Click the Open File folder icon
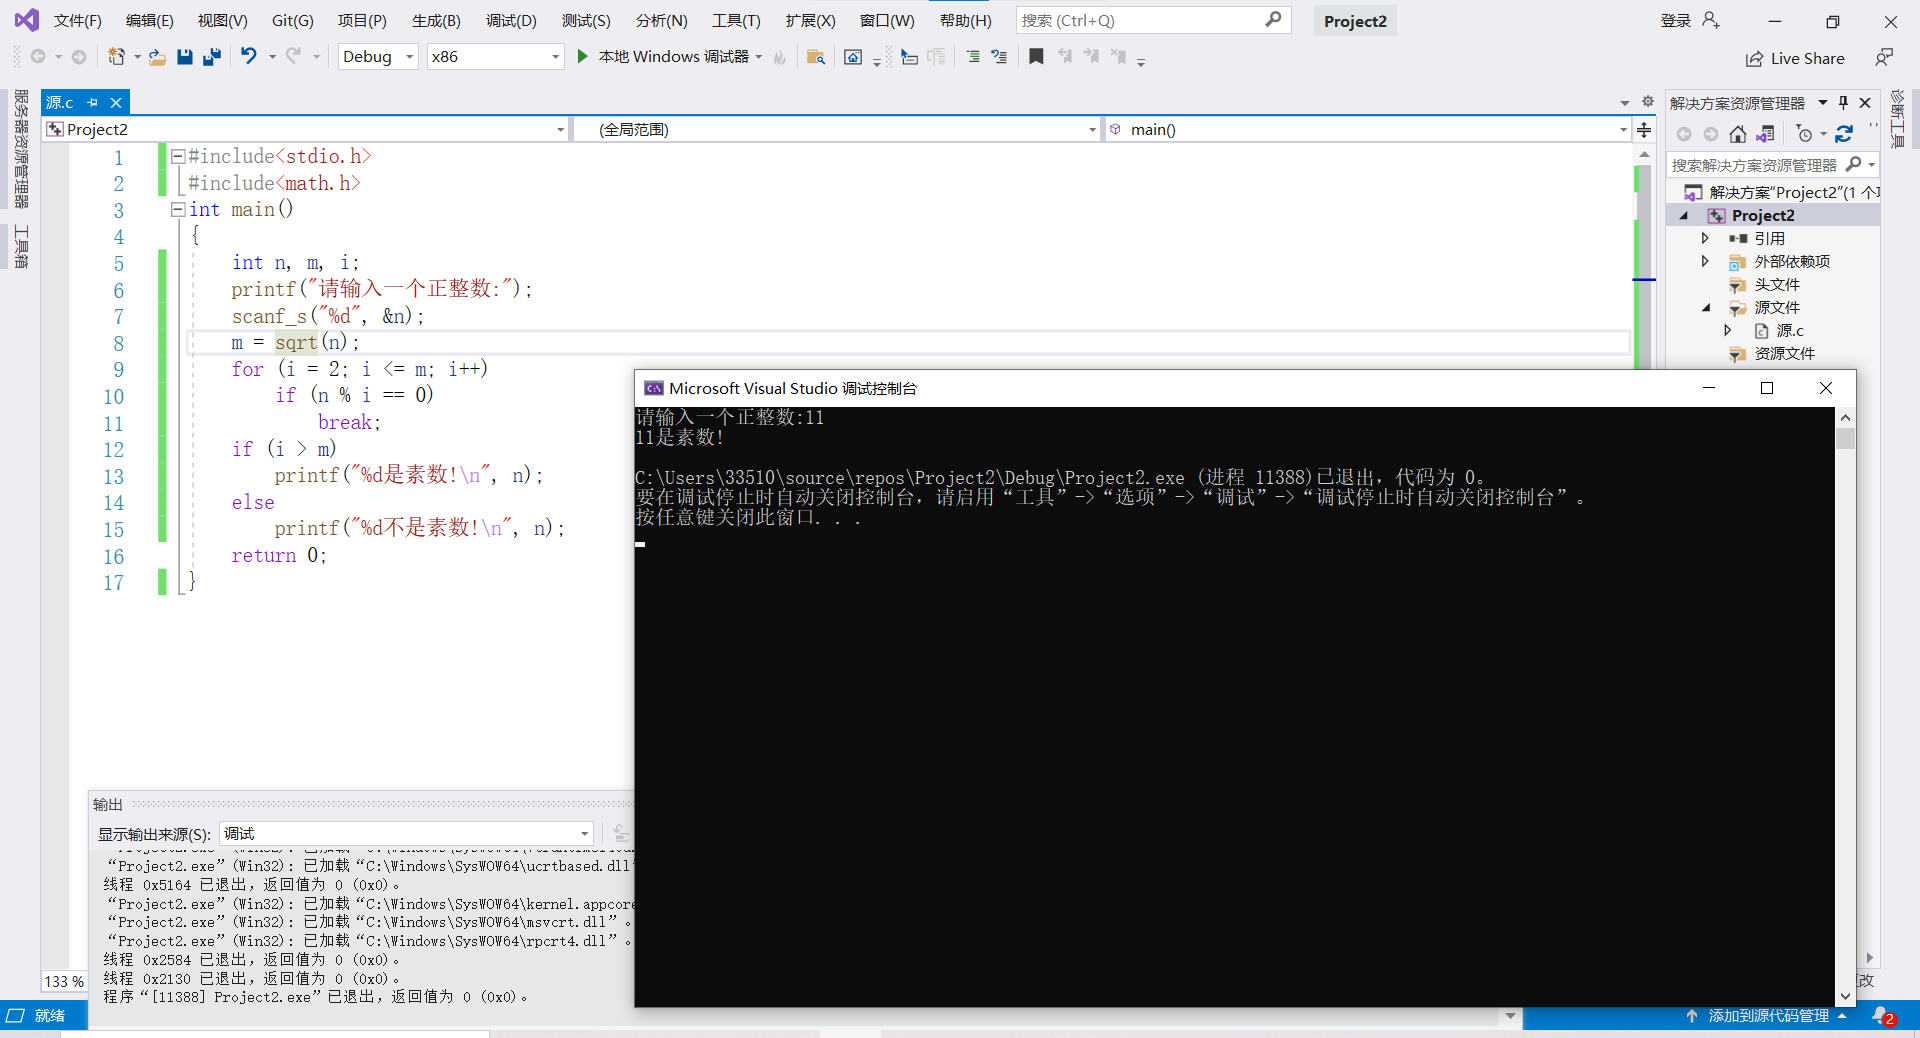This screenshot has width=1920, height=1038. coord(157,57)
